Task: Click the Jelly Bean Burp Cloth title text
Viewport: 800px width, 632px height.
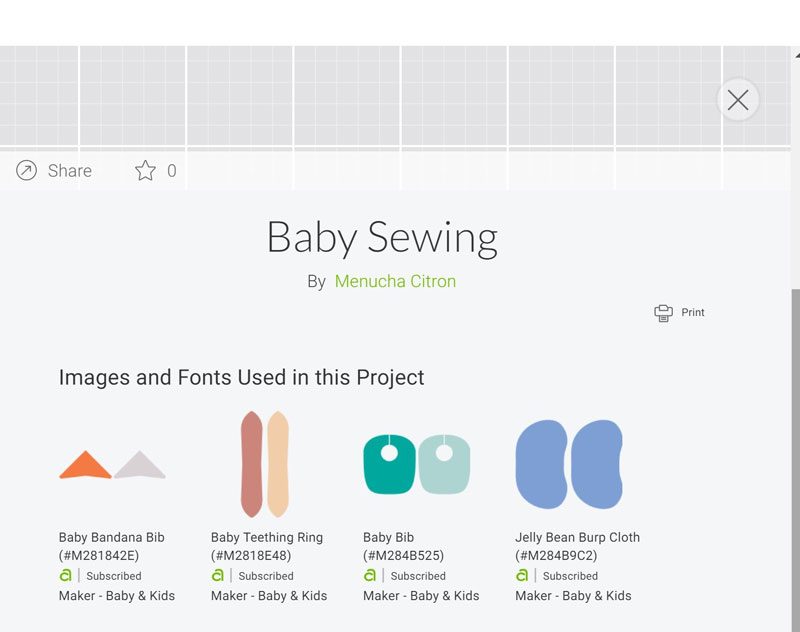Action: click(577, 537)
